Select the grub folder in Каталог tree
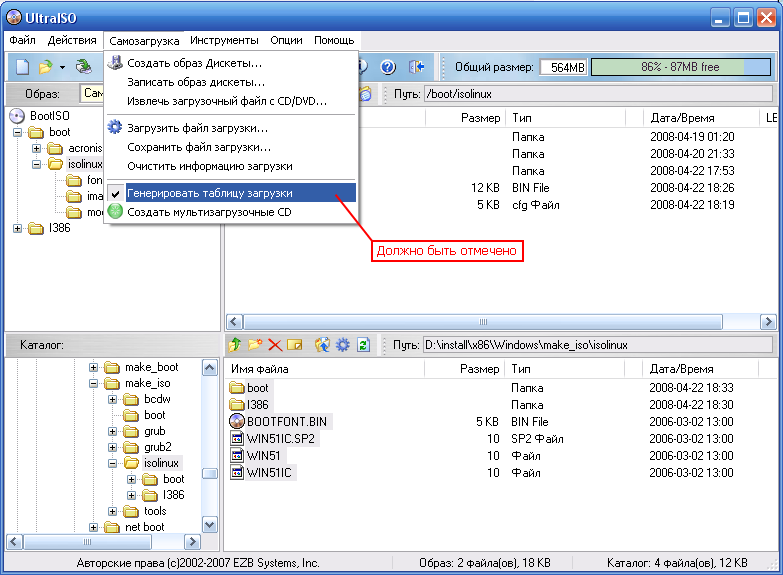 point(154,431)
